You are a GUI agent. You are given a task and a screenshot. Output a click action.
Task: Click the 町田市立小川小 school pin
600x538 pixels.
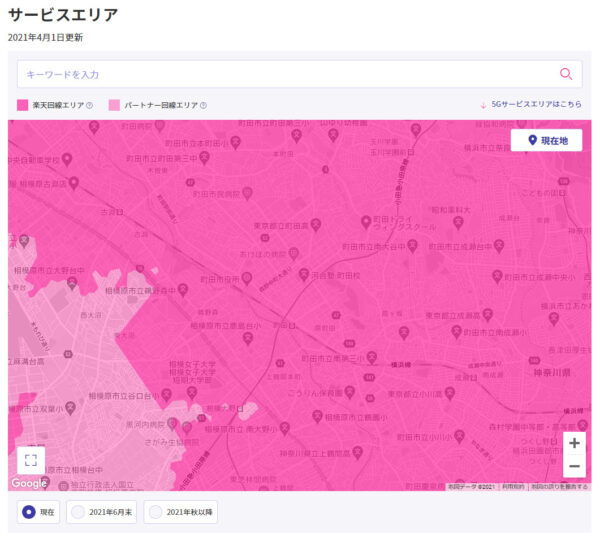tap(459, 436)
